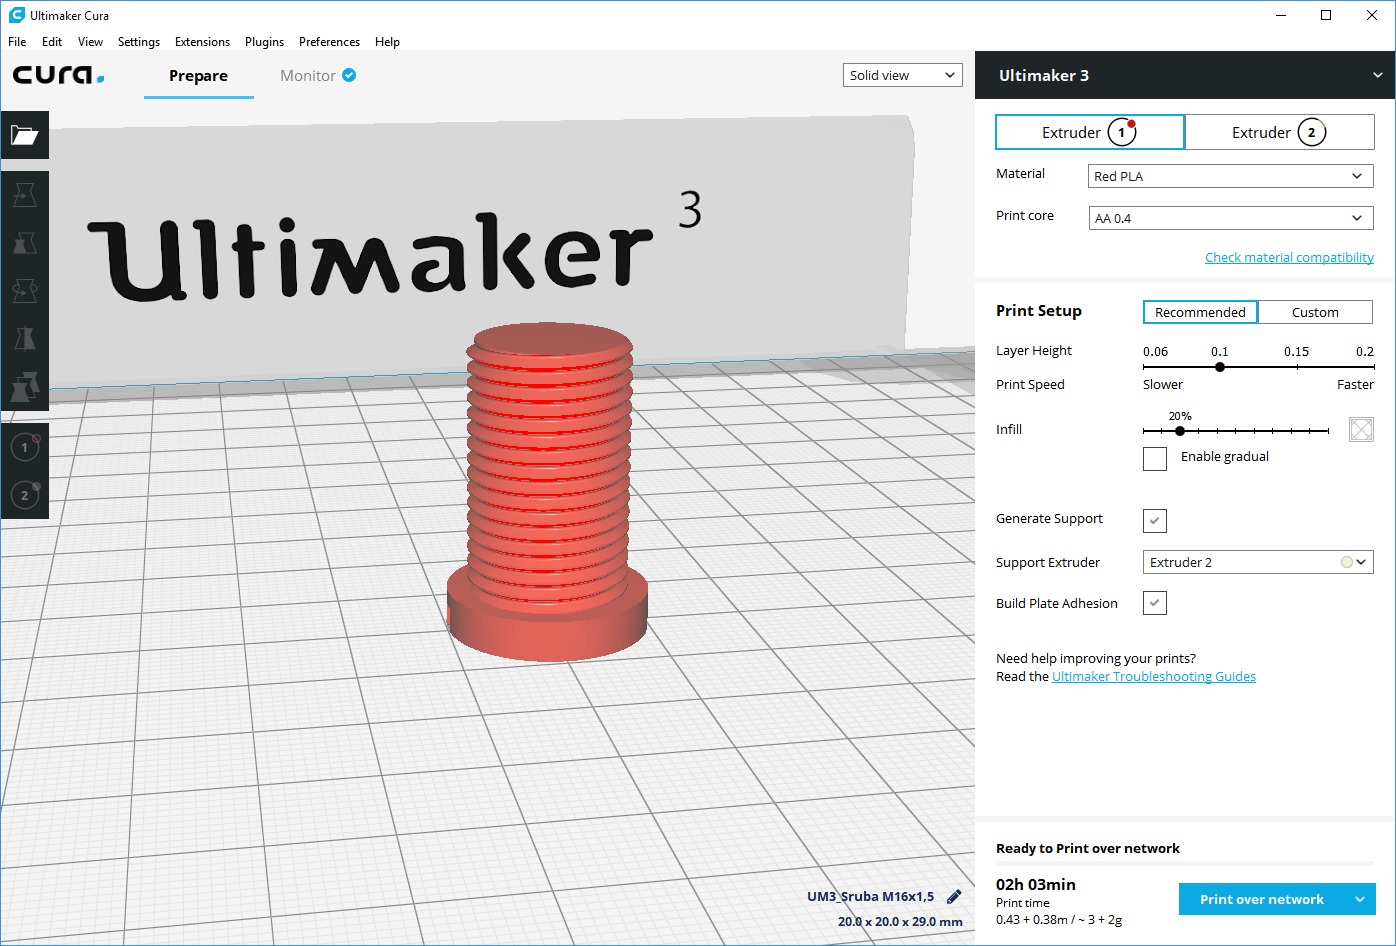Screen dimensions: 1396x946
Task: Click the infill pattern icon
Action: 1361,430
